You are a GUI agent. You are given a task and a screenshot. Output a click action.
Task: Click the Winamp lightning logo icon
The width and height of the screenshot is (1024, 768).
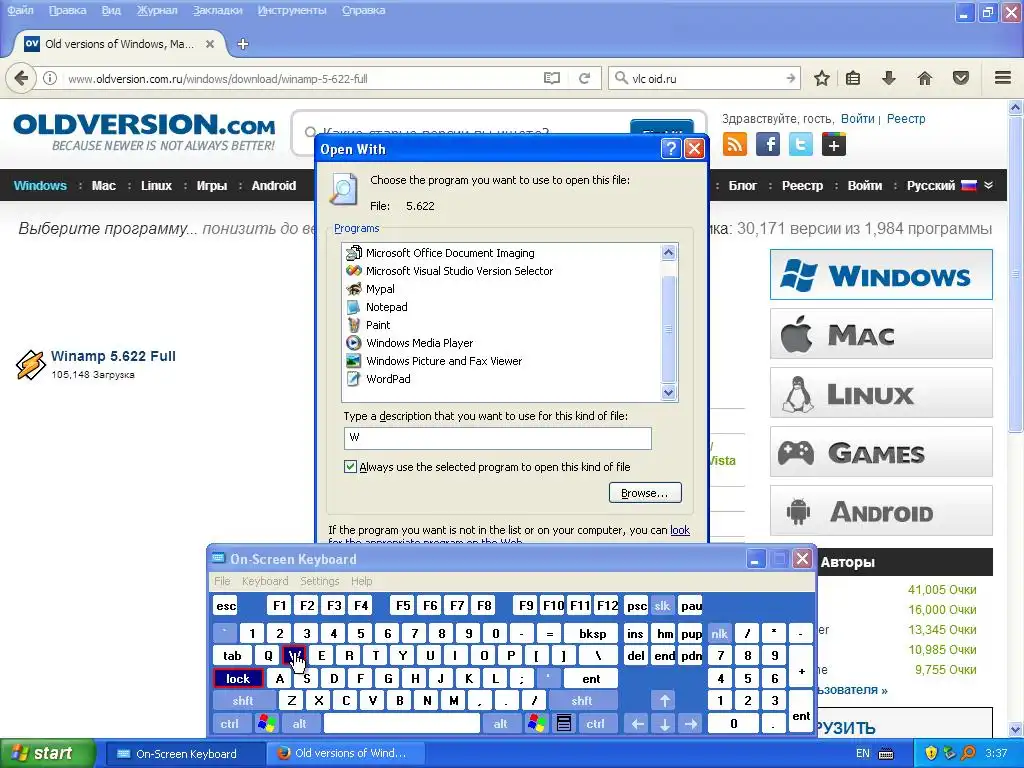coord(30,364)
